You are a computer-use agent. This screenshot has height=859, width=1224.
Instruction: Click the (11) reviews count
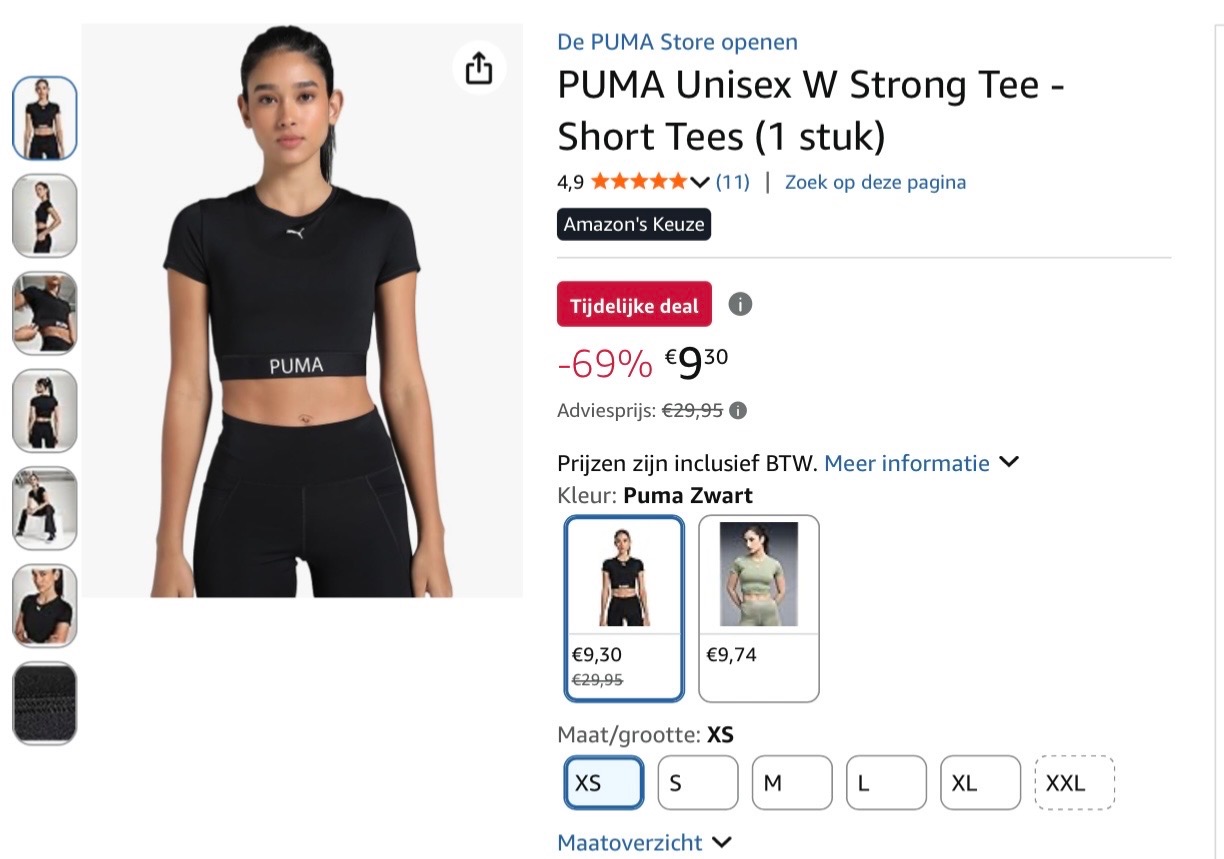click(731, 181)
